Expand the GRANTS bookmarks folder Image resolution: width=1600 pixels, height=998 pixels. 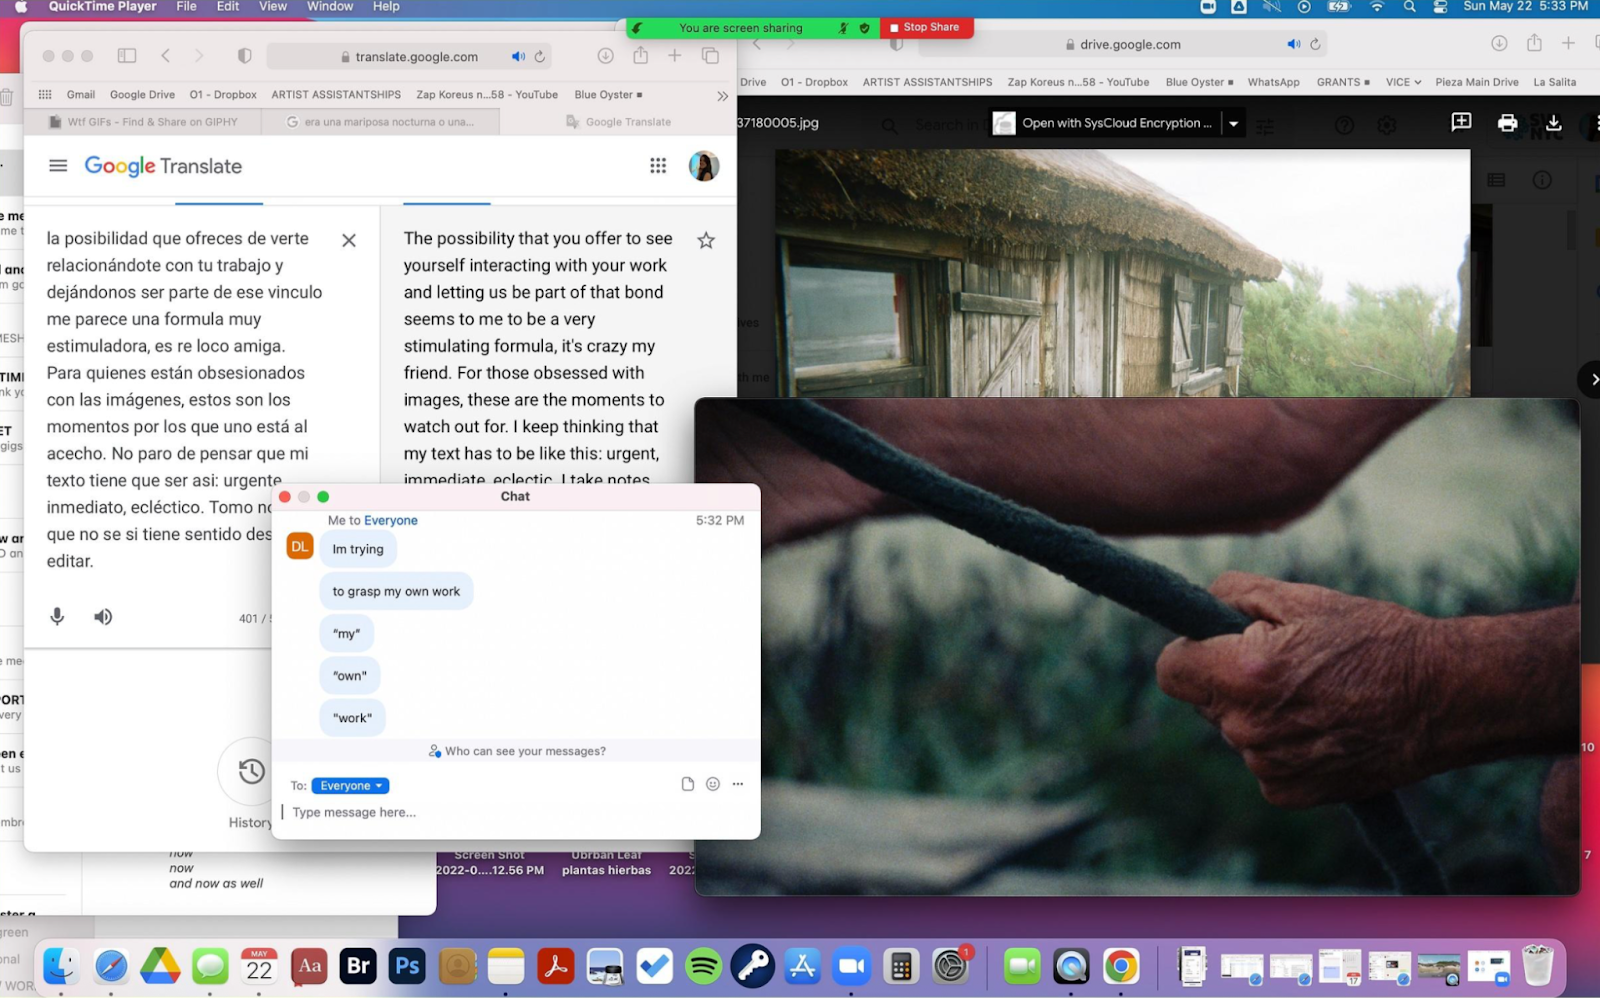coord(1342,82)
